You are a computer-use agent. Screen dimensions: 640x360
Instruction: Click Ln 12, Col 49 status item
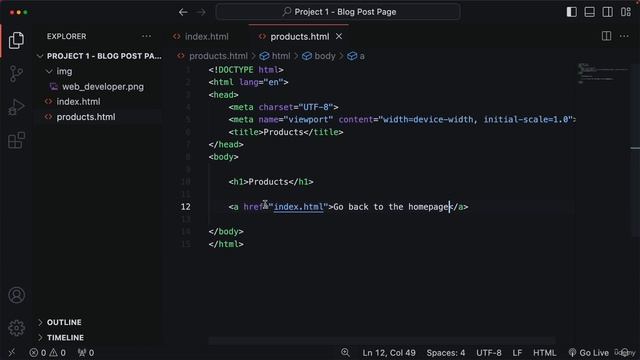pos(389,353)
